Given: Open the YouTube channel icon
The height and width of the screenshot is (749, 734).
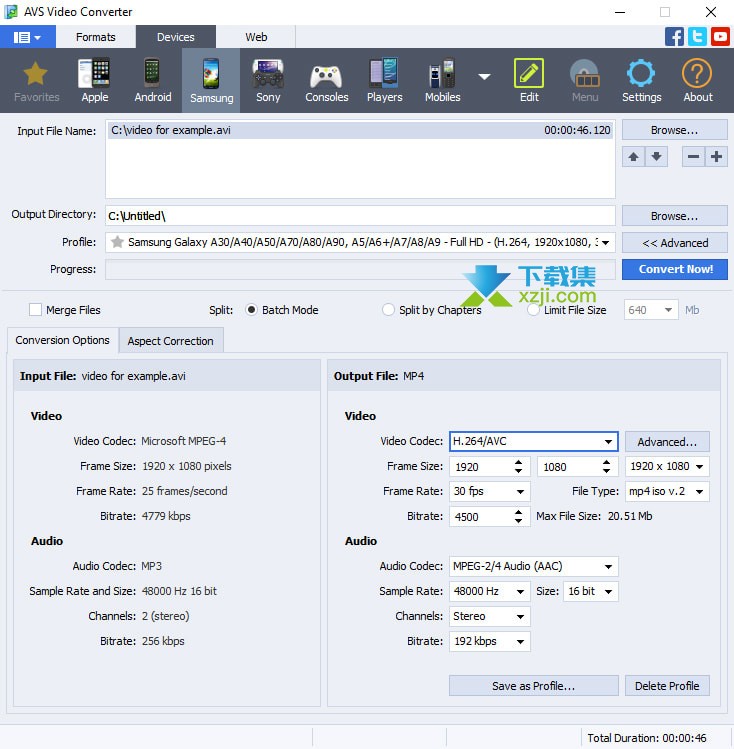Looking at the screenshot, I should tap(720, 37).
